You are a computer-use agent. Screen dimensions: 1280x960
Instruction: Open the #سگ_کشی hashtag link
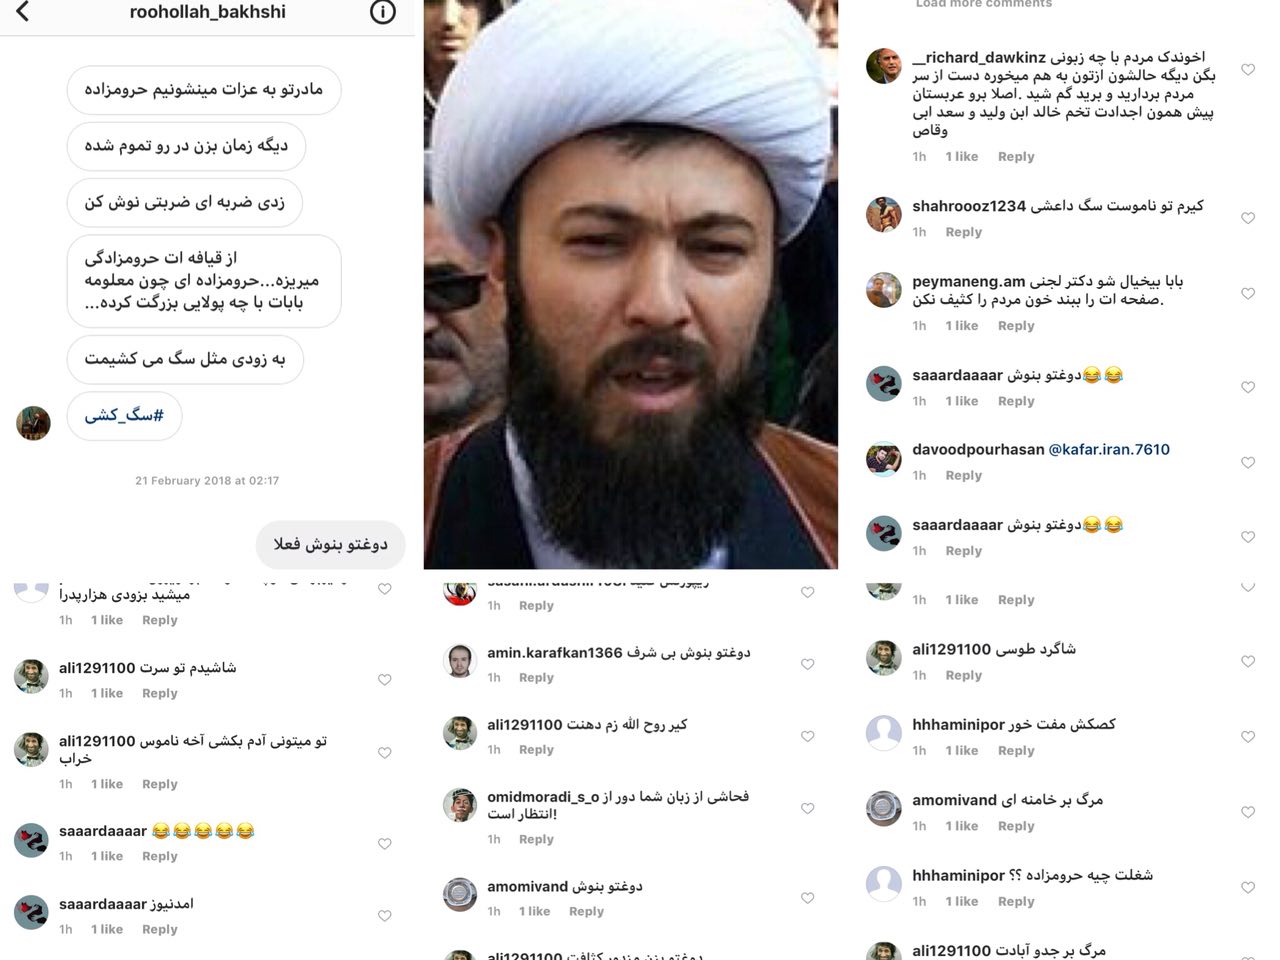(x=124, y=415)
